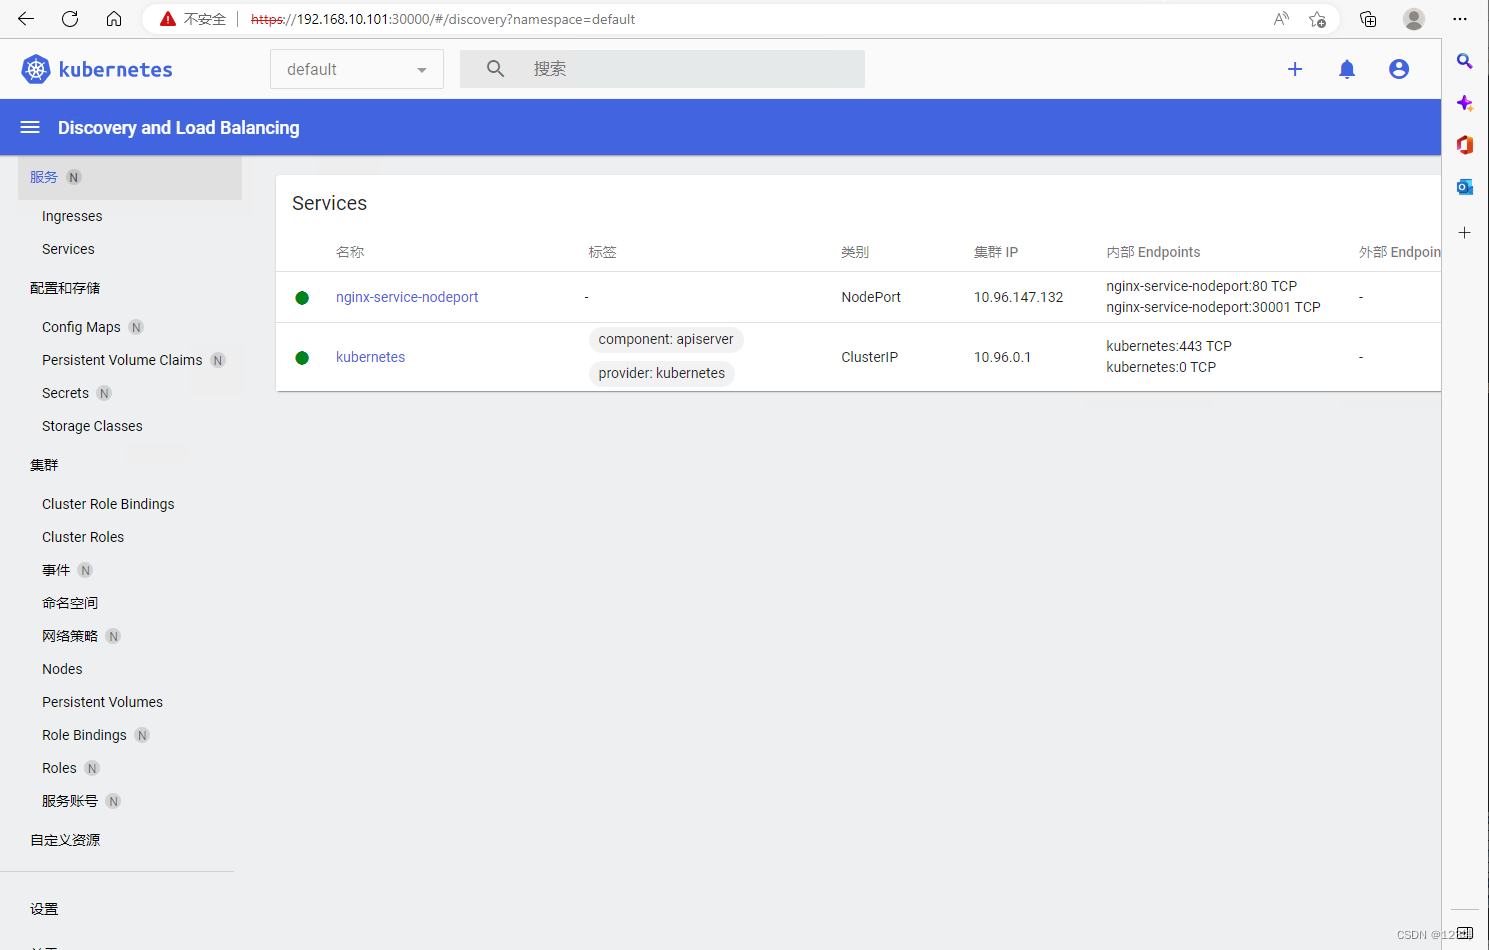Open nginx-service-nodeport service link
Viewport: 1489px width, 950px height.
pyautogui.click(x=407, y=297)
